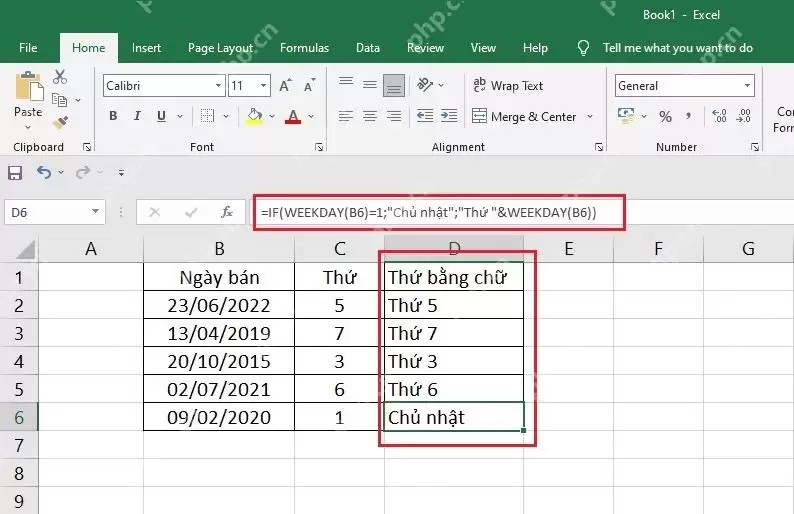Click the Copy icon

point(60,100)
